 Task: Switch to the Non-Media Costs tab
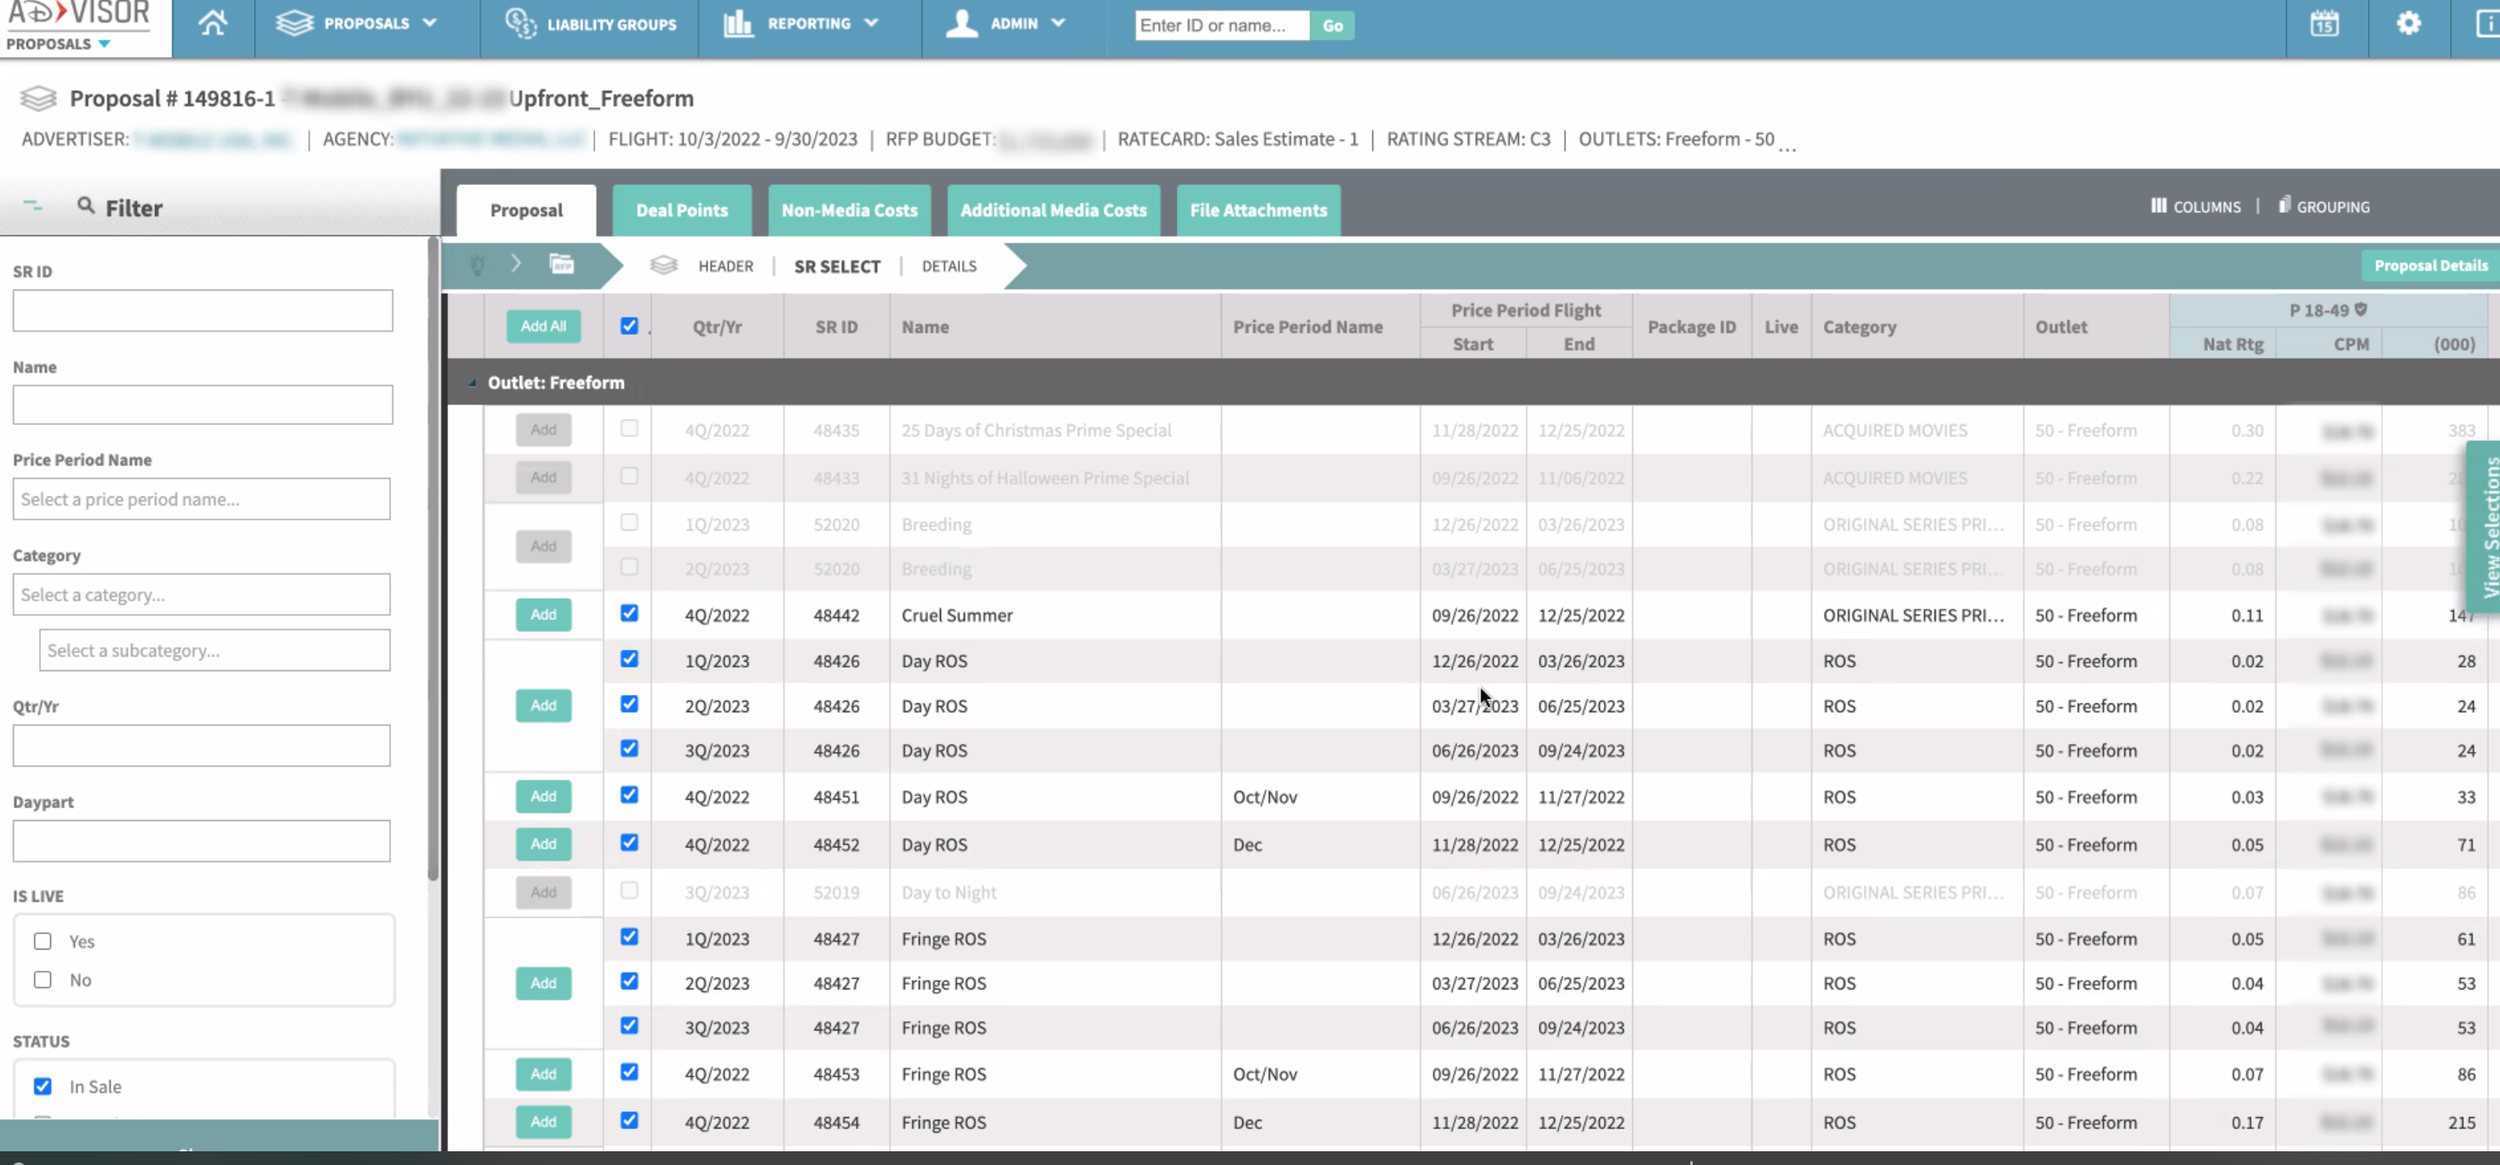(x=849, y=210)
